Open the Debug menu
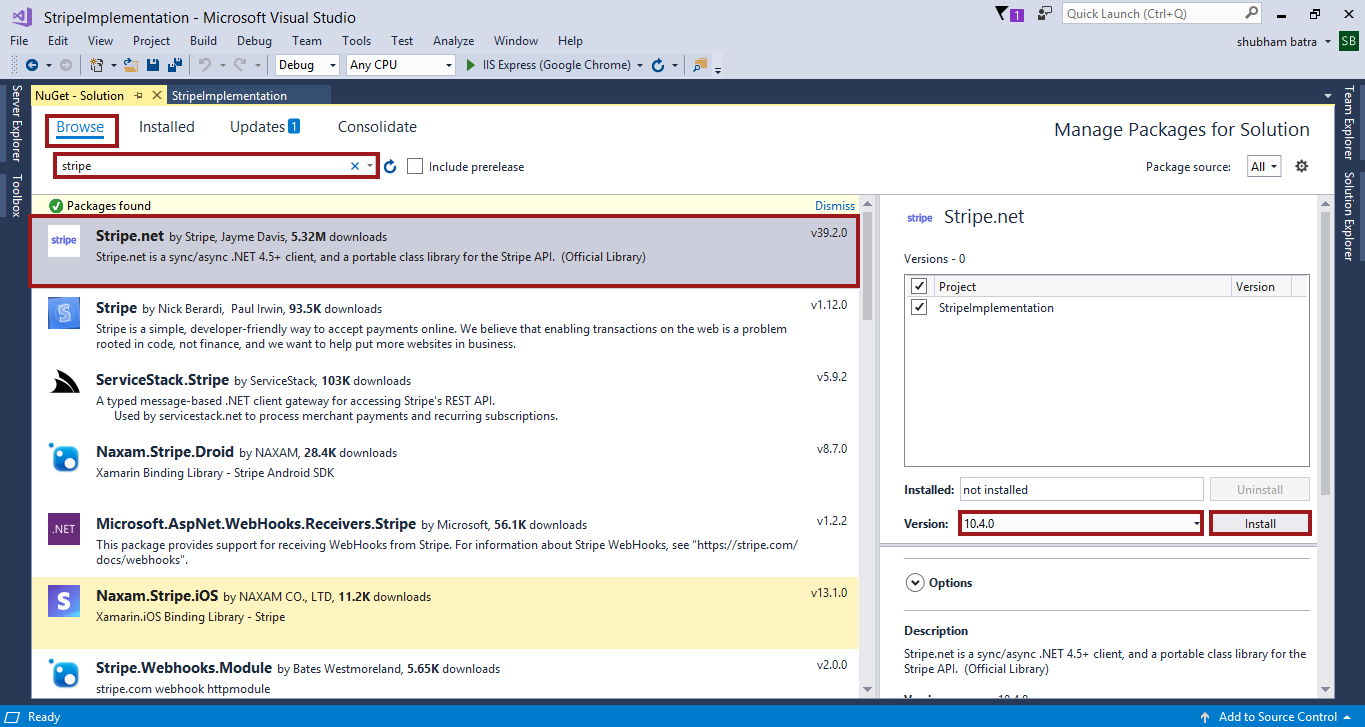 [x=254, y=41]
